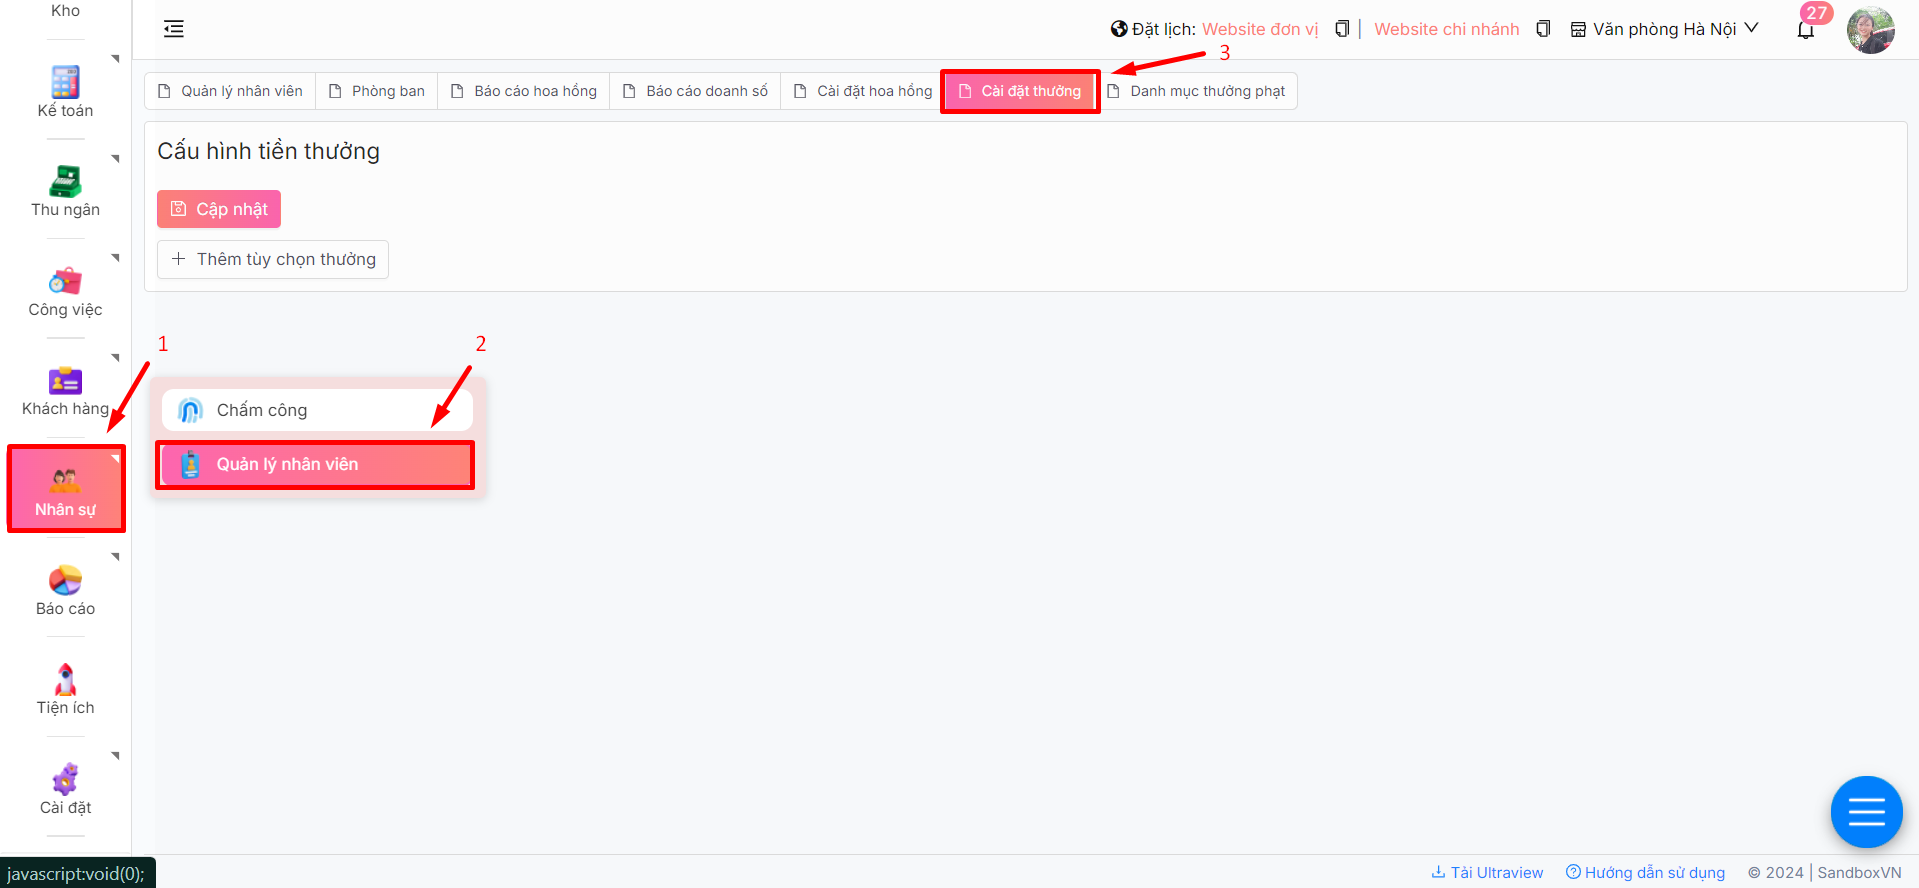Image resolution: width=1919 pixels, height=888 pixels.
Task: Open the Công việc sidebar icon
Action: (65, 281)
